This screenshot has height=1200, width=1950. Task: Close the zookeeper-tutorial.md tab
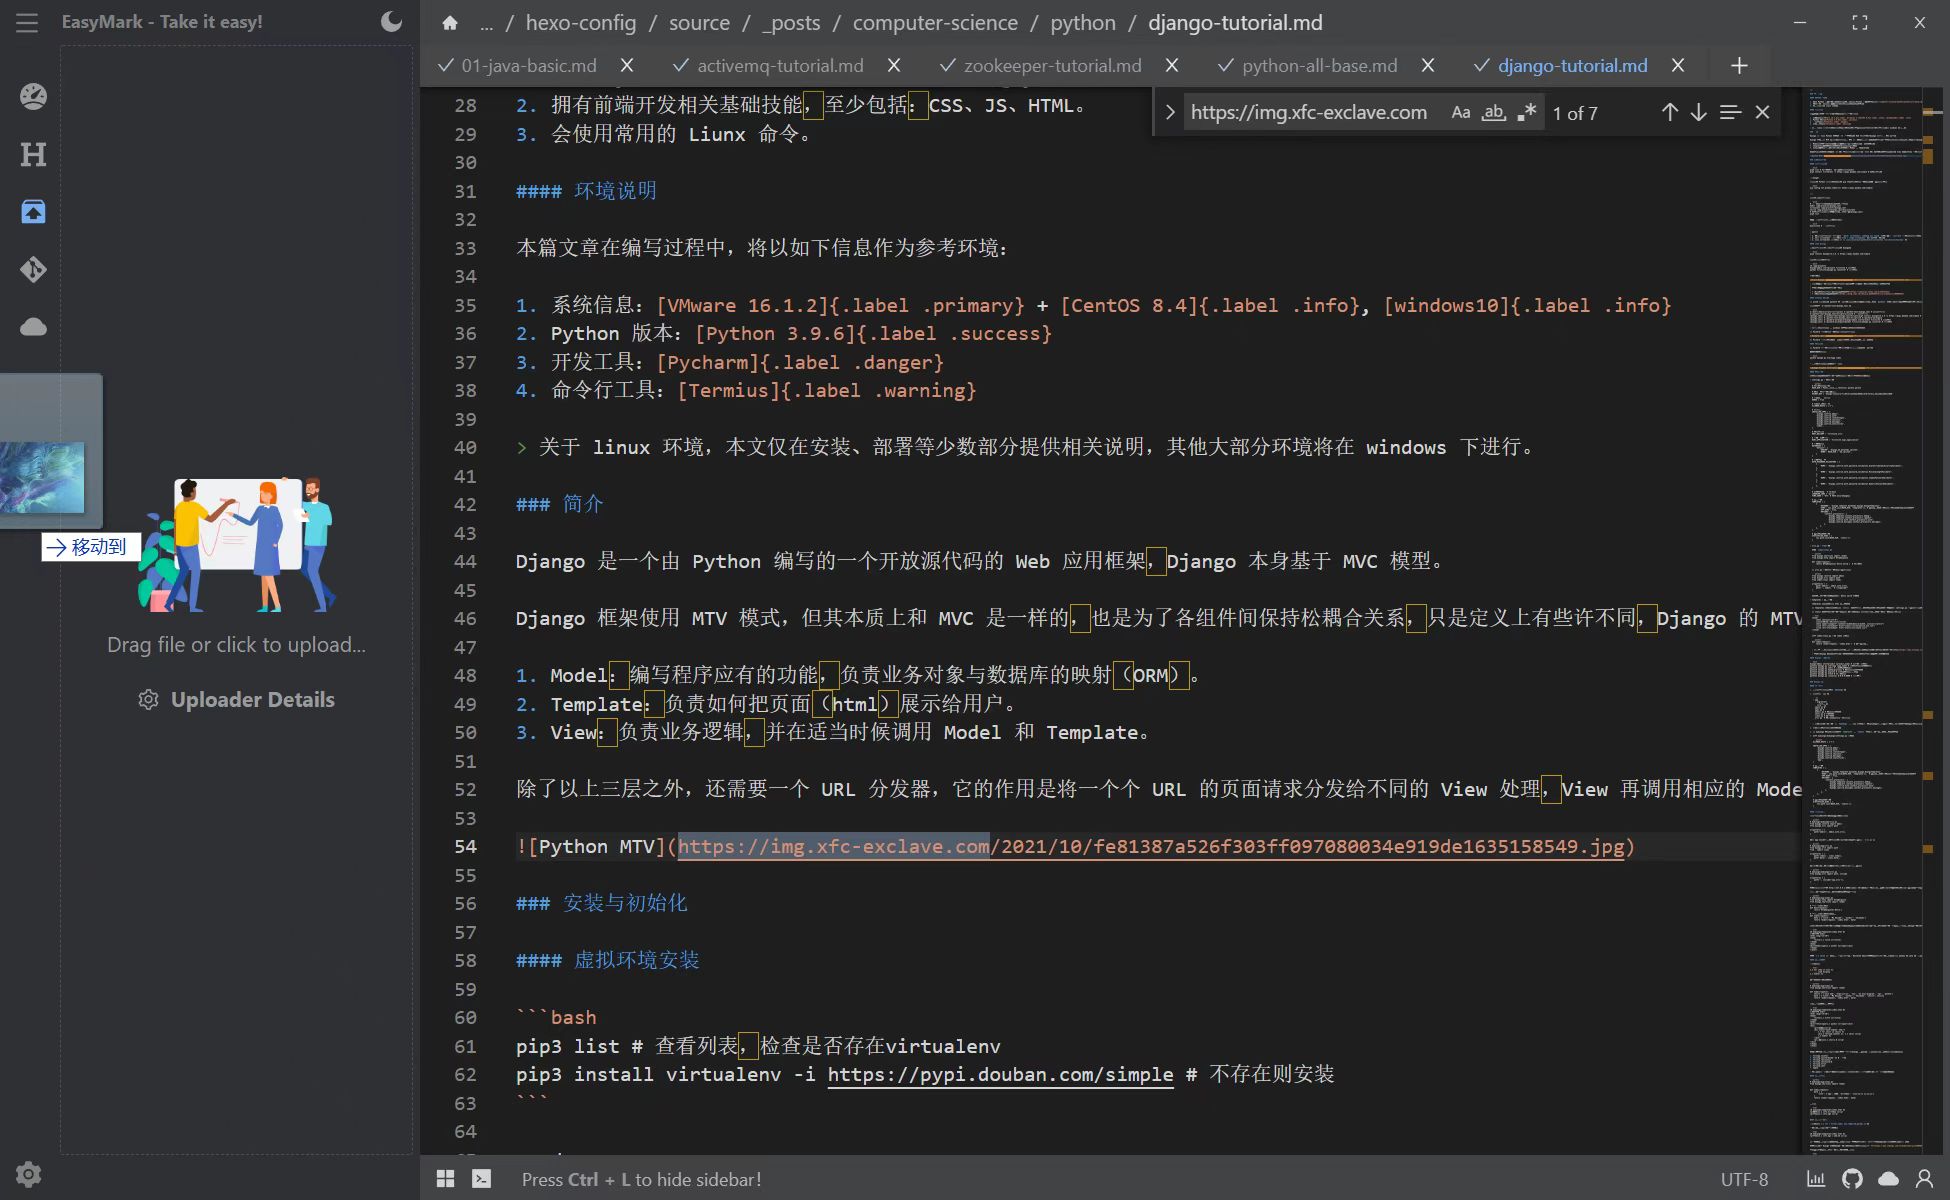coord(1172,65)
